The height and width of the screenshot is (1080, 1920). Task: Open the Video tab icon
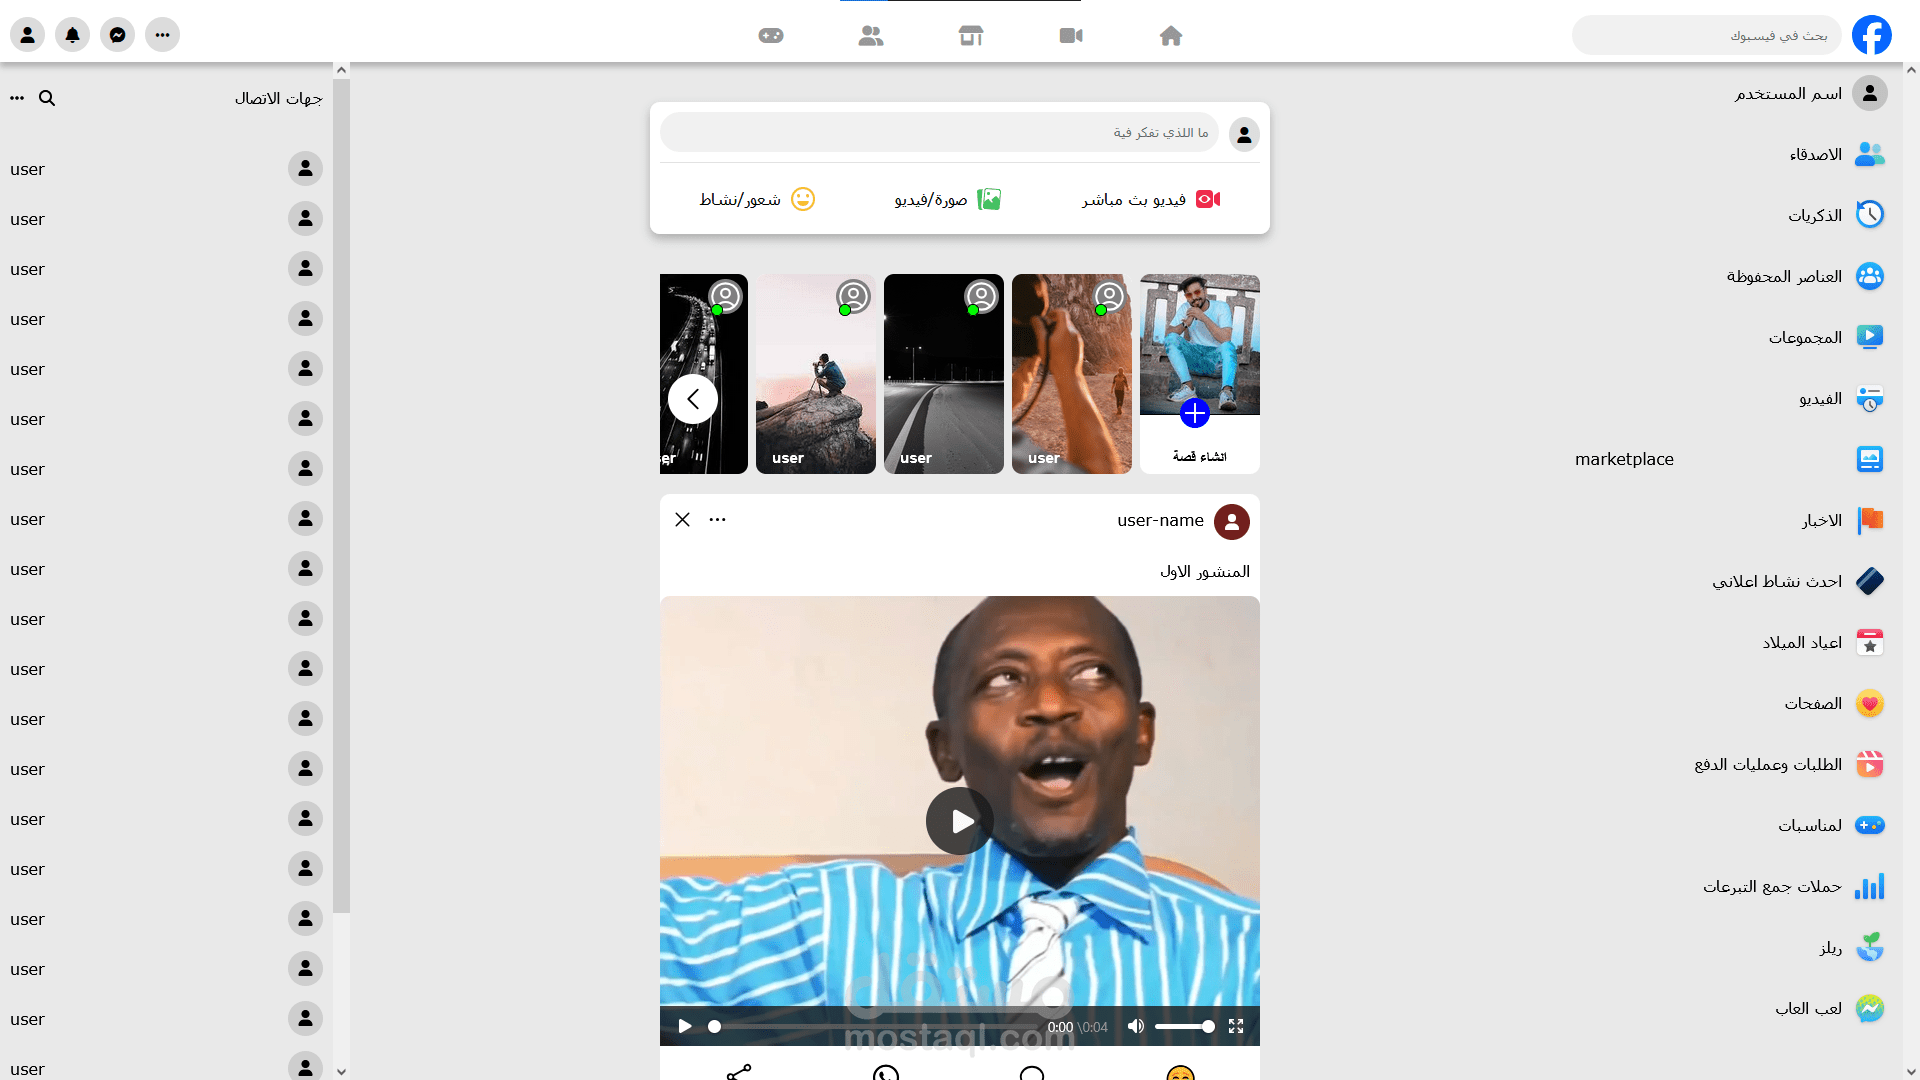point(1071,36)
